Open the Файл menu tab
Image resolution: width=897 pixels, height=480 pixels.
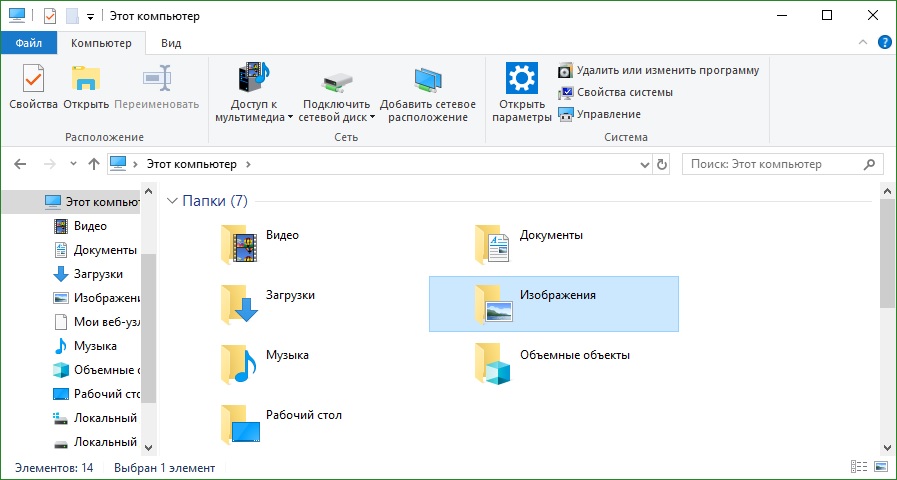28,43
